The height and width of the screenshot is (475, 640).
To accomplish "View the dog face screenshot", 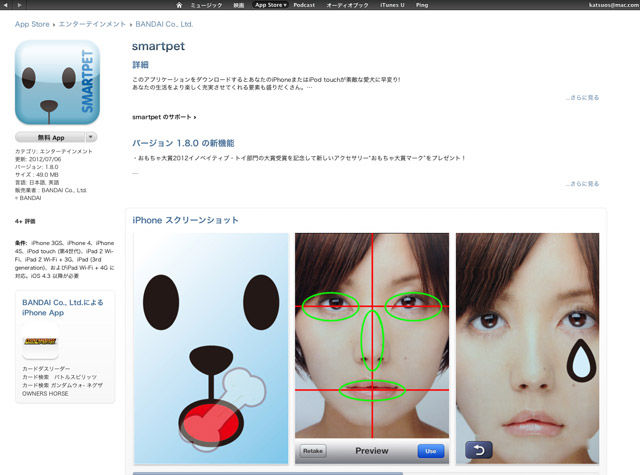I will (x=211, y=348).
